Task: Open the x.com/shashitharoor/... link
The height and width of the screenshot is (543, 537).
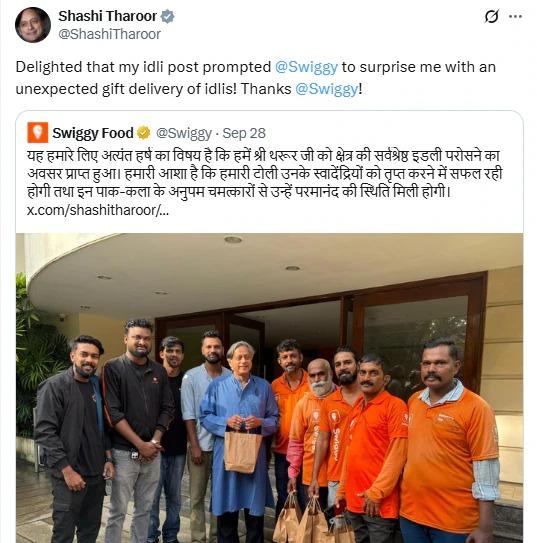Action: click(98, 210)
